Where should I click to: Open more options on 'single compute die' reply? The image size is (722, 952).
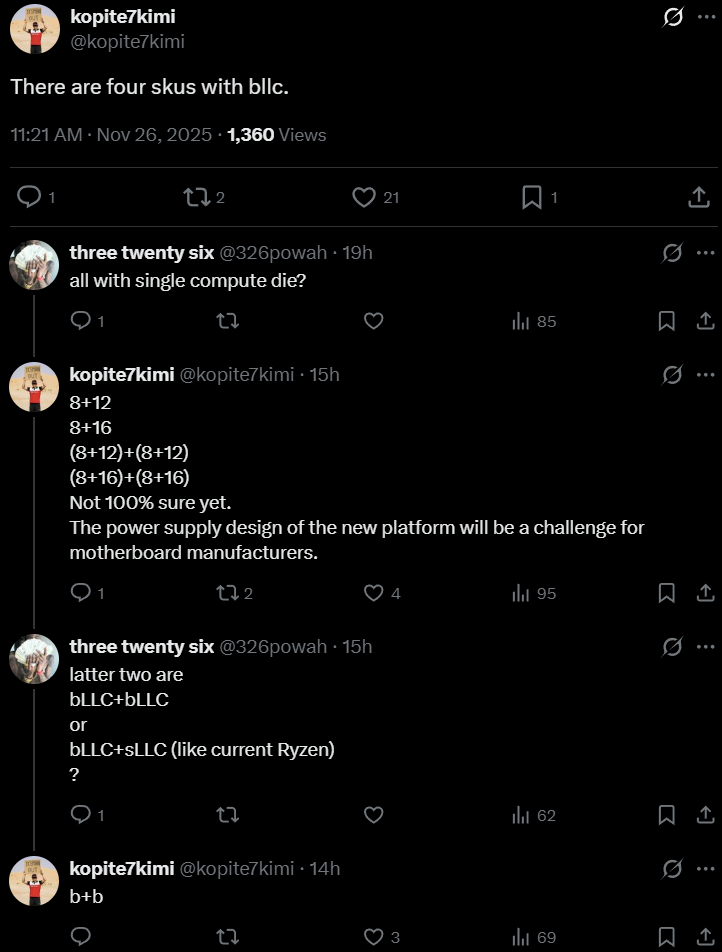point(705,253)
